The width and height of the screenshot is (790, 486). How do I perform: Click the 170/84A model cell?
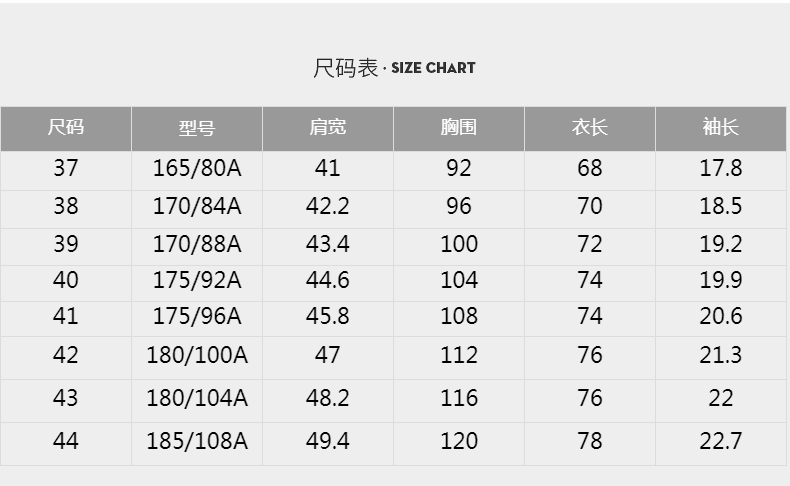coord(197,206)
